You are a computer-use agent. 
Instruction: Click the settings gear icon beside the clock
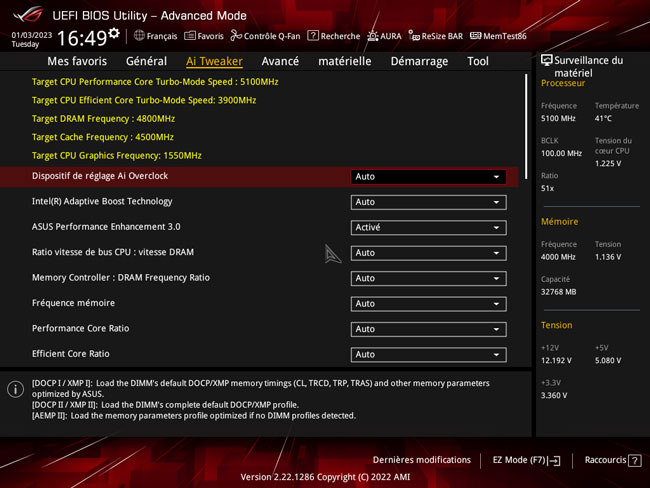pos(114,34)
